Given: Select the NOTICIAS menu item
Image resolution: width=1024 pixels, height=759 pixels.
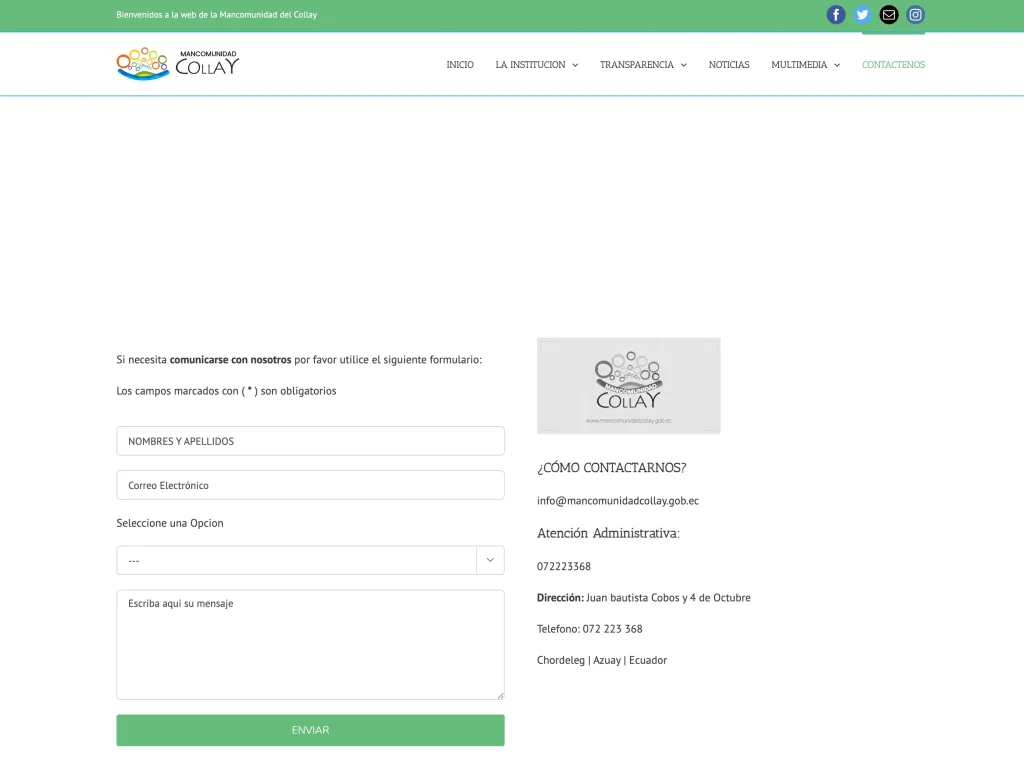Looking at the screenshot, I should pyautogui.click(x=729, y=64).
